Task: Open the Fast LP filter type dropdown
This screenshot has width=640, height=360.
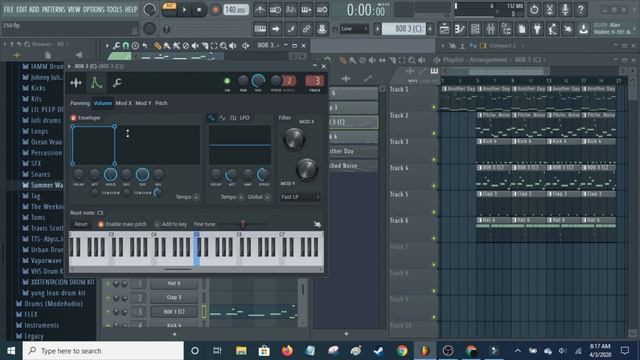Action: coord(300,197)
